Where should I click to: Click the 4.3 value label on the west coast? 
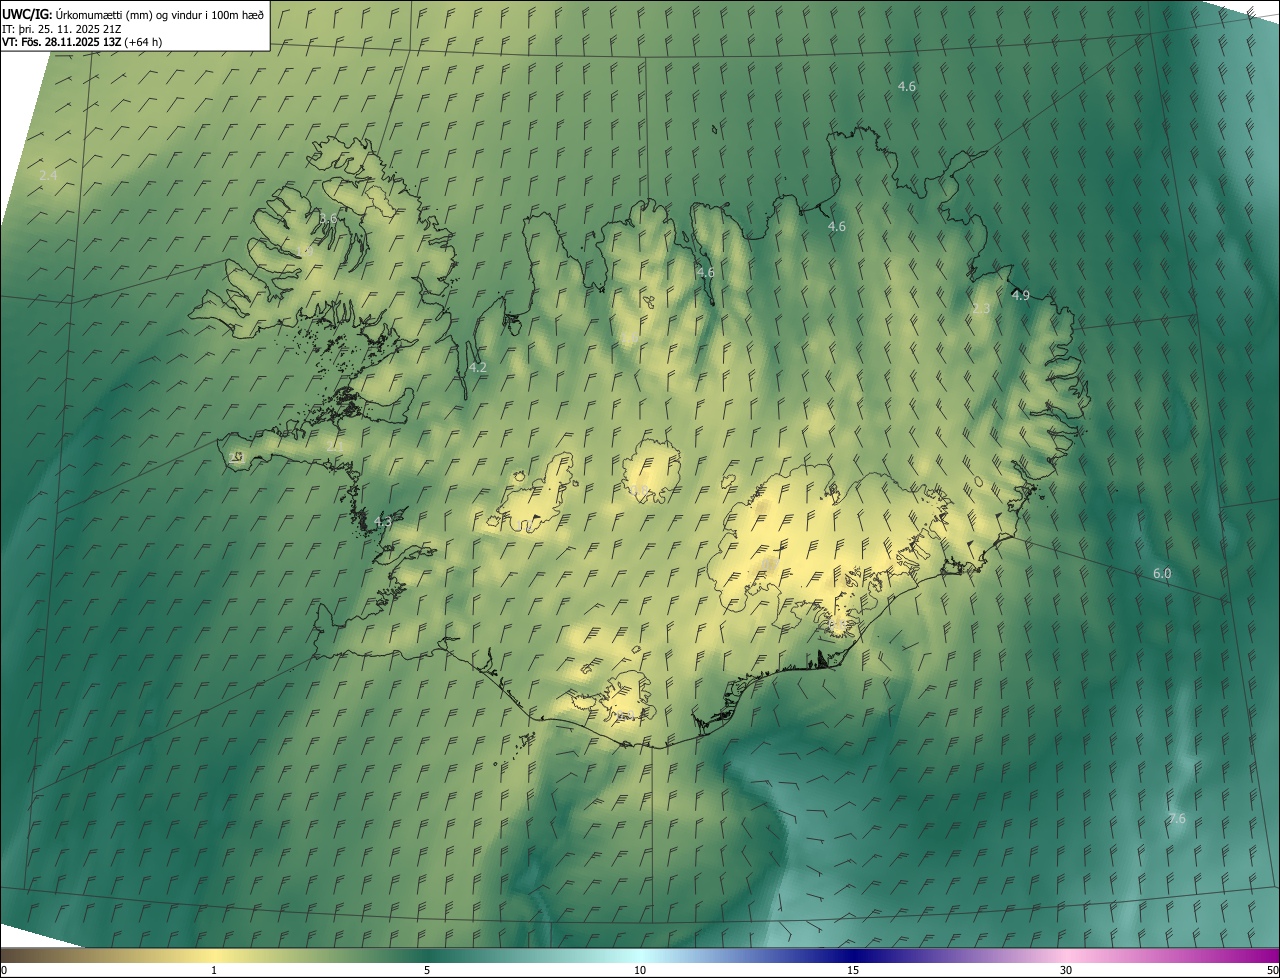point(383,522)
